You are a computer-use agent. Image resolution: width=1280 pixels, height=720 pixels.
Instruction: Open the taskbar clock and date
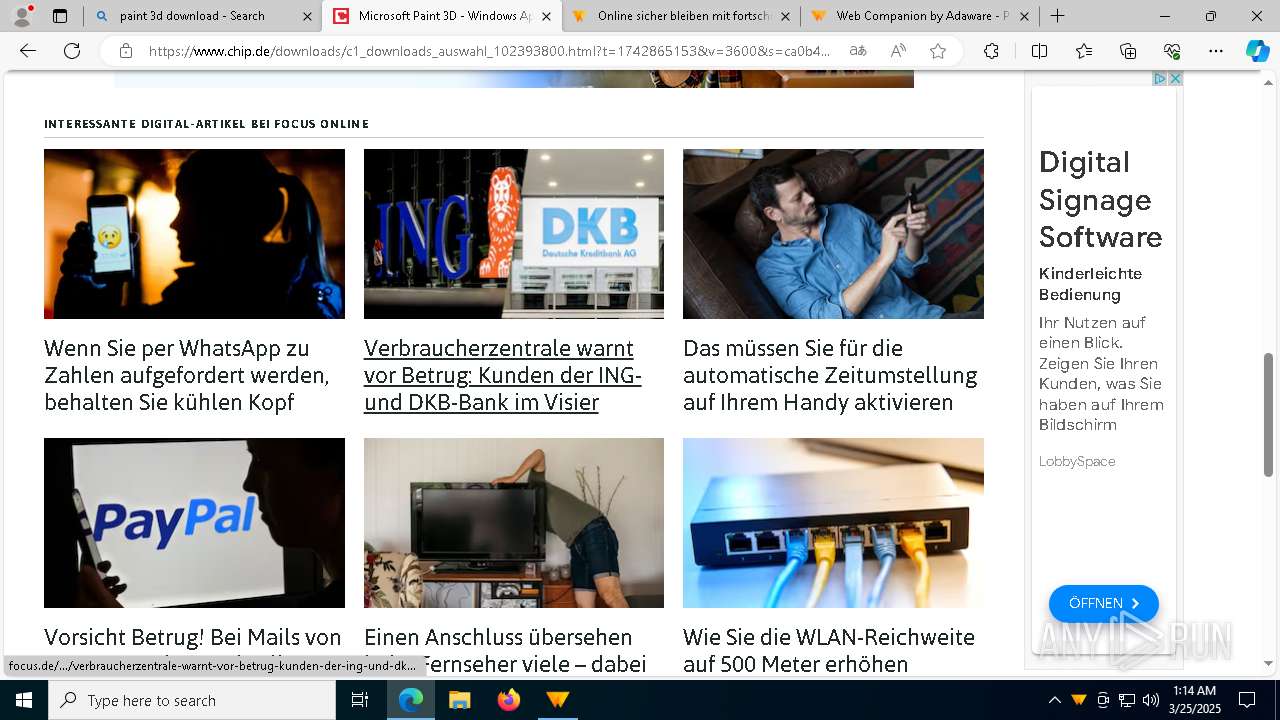coord(1194,700)
